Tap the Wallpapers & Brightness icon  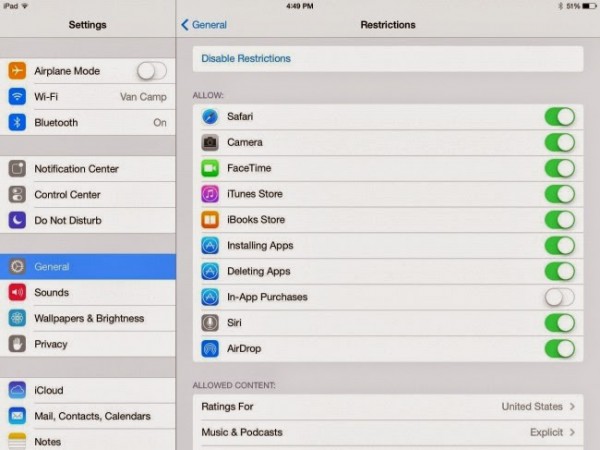click(x=17, y=318)
